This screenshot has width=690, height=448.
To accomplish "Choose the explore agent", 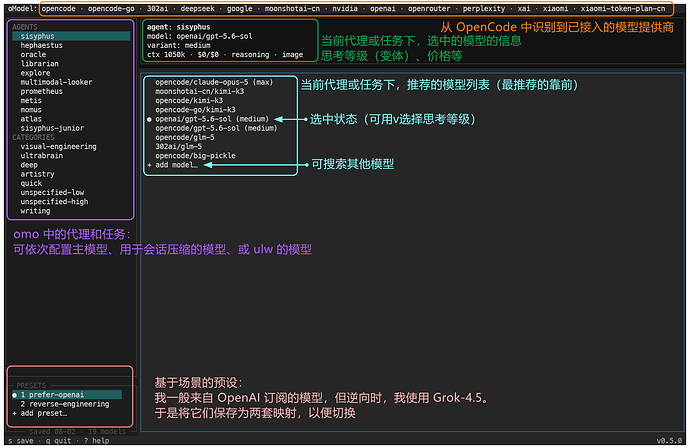I will pos(35,73).
